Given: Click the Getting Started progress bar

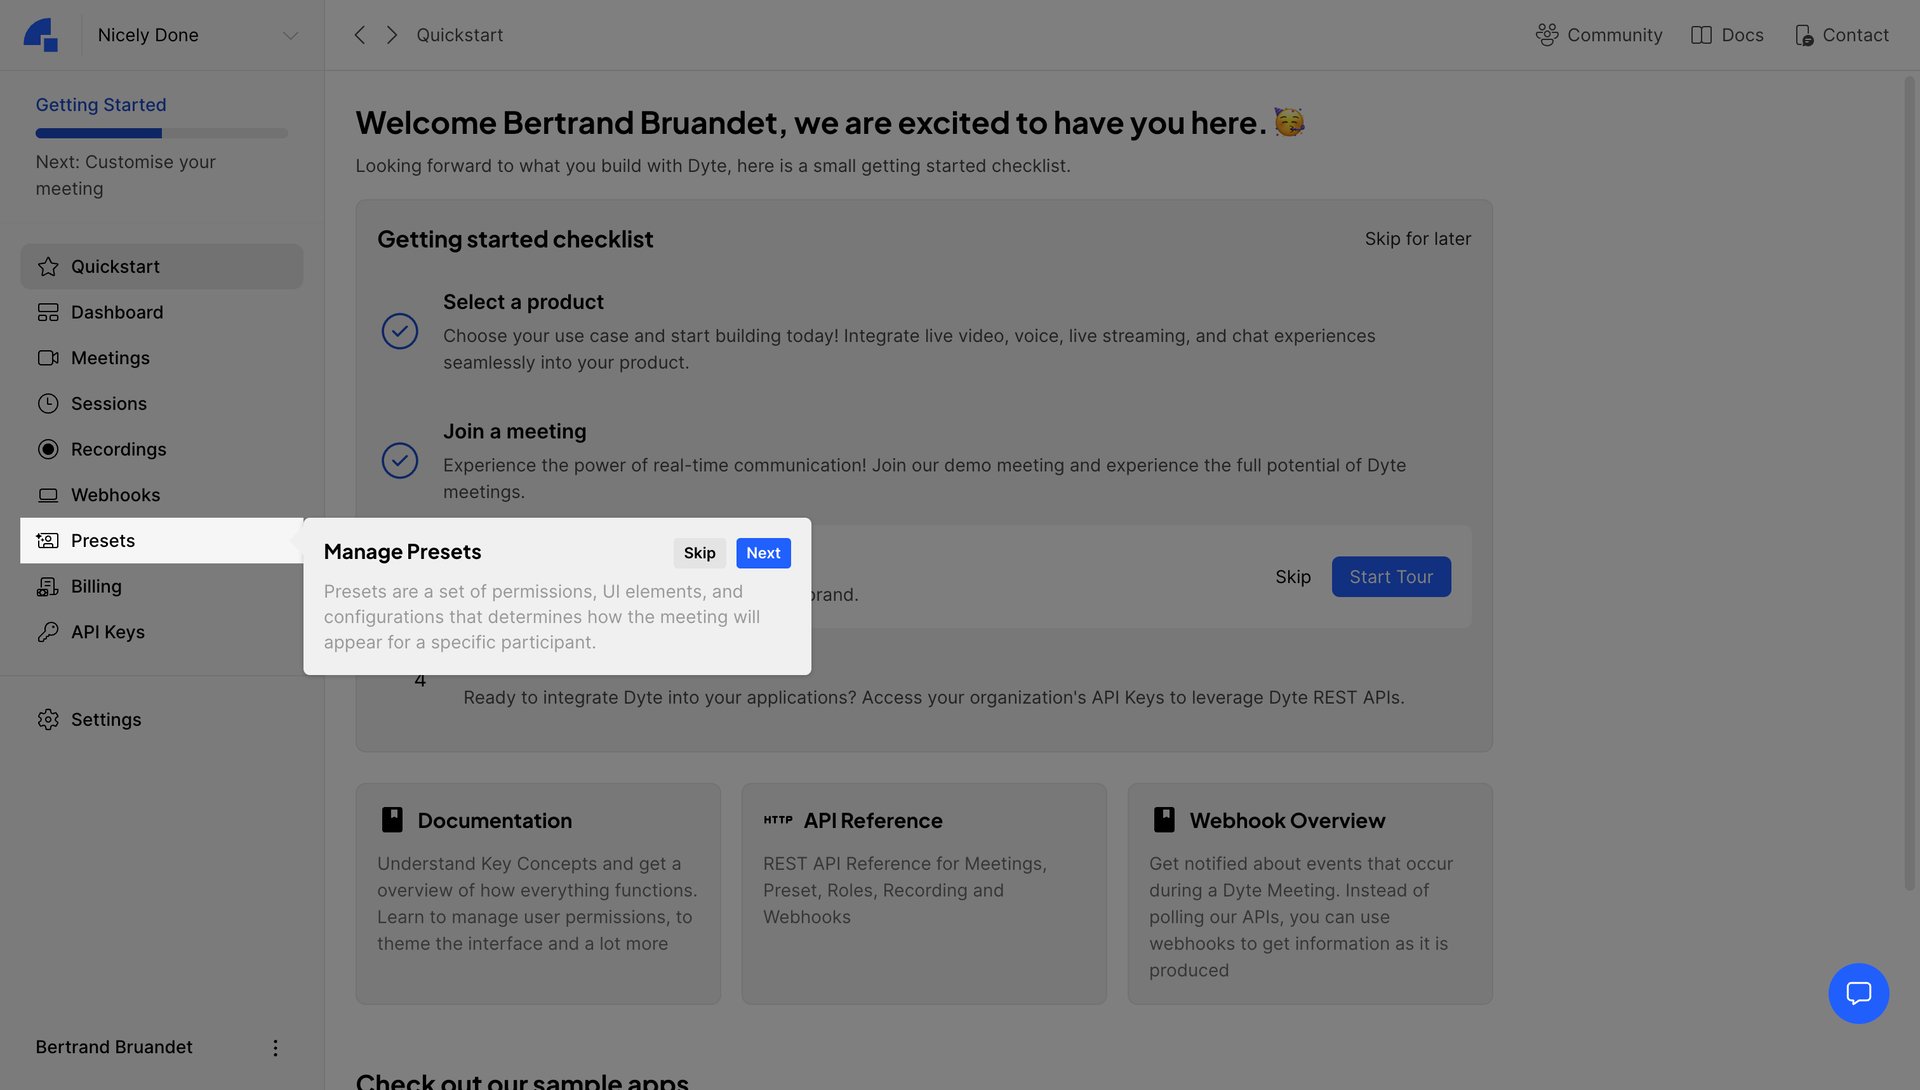Looking at the screenshot, I should tap(160, 132).
